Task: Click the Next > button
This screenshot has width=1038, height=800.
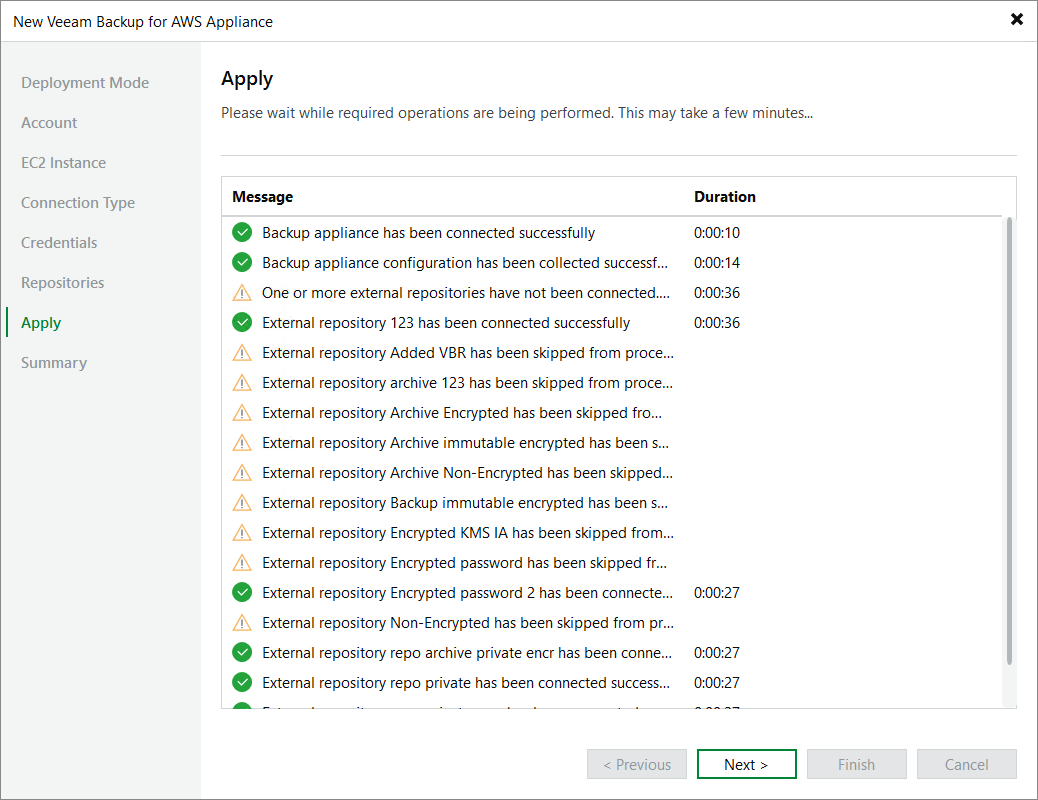Action: point(746,764)
